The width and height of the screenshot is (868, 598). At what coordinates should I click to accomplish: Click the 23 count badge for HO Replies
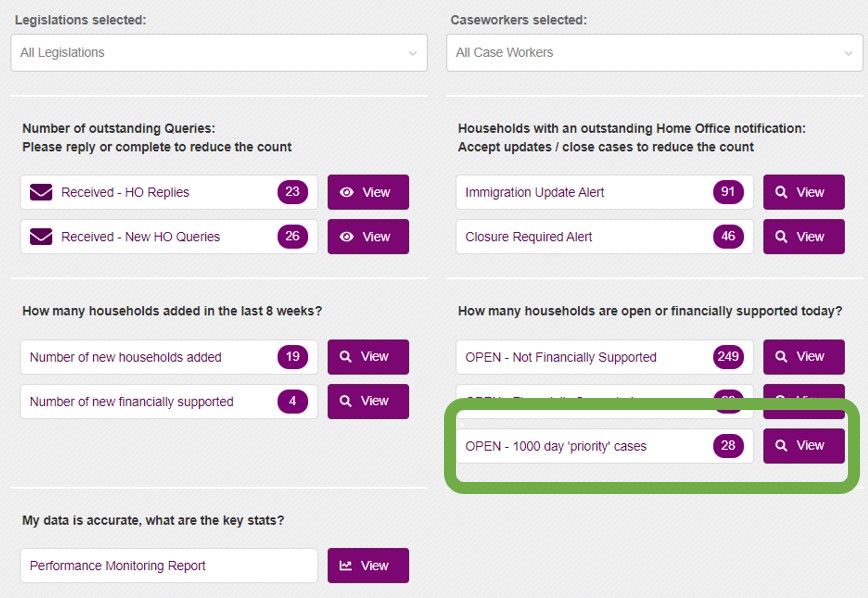tap(292, 193)
